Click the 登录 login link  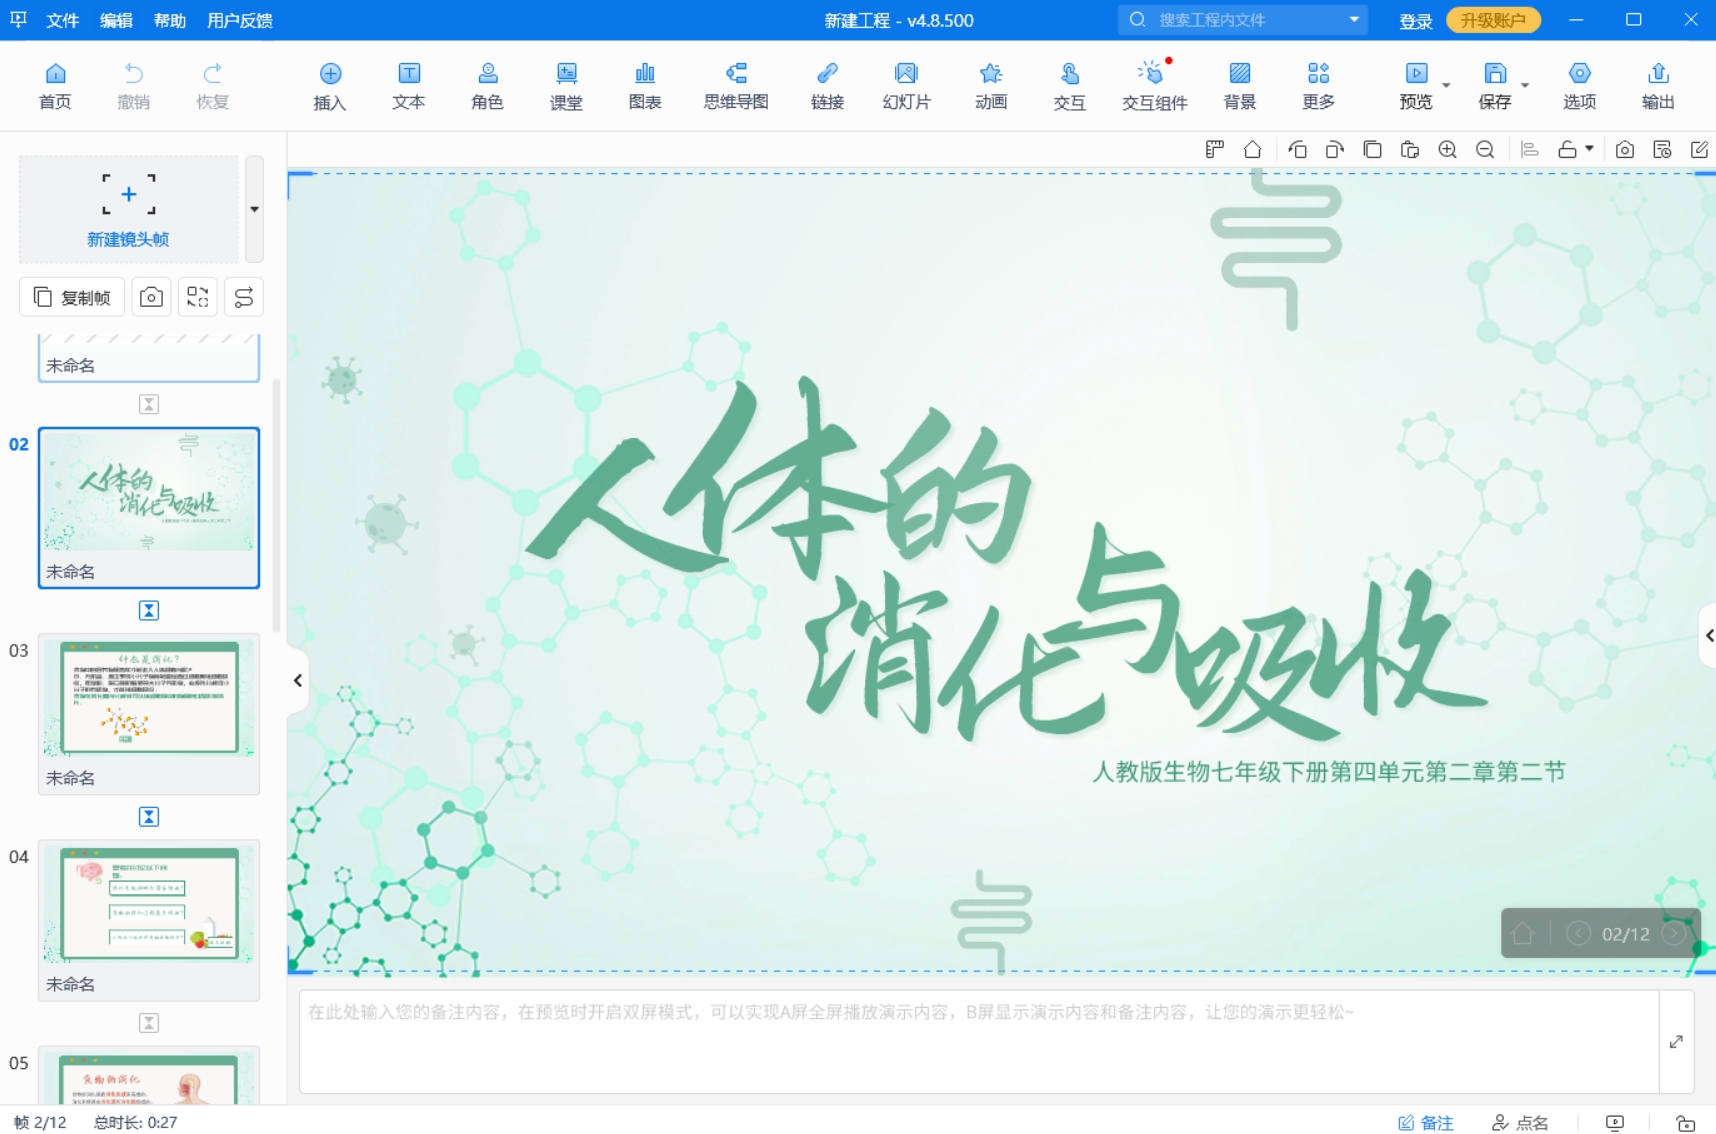[x=1415, y=20]
